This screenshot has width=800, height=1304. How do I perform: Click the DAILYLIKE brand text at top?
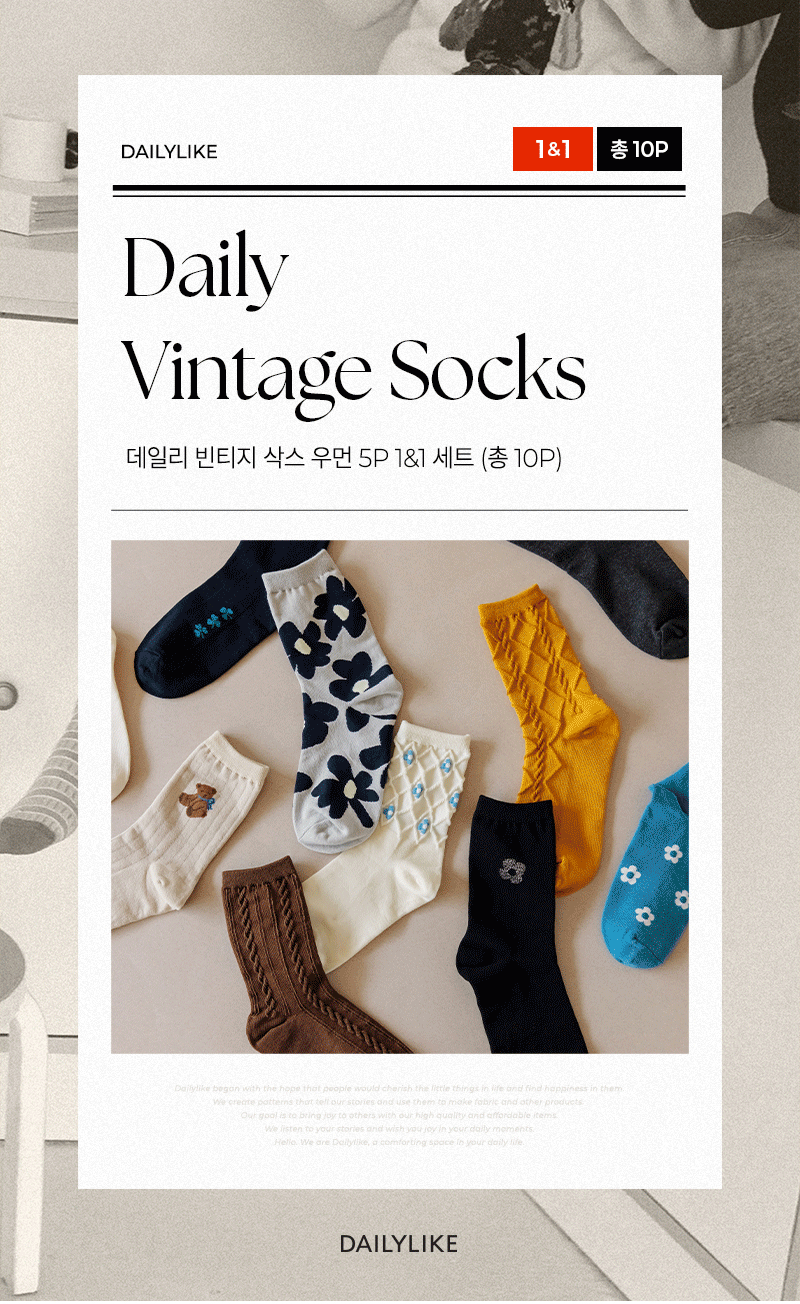click(x=169, y=152)
